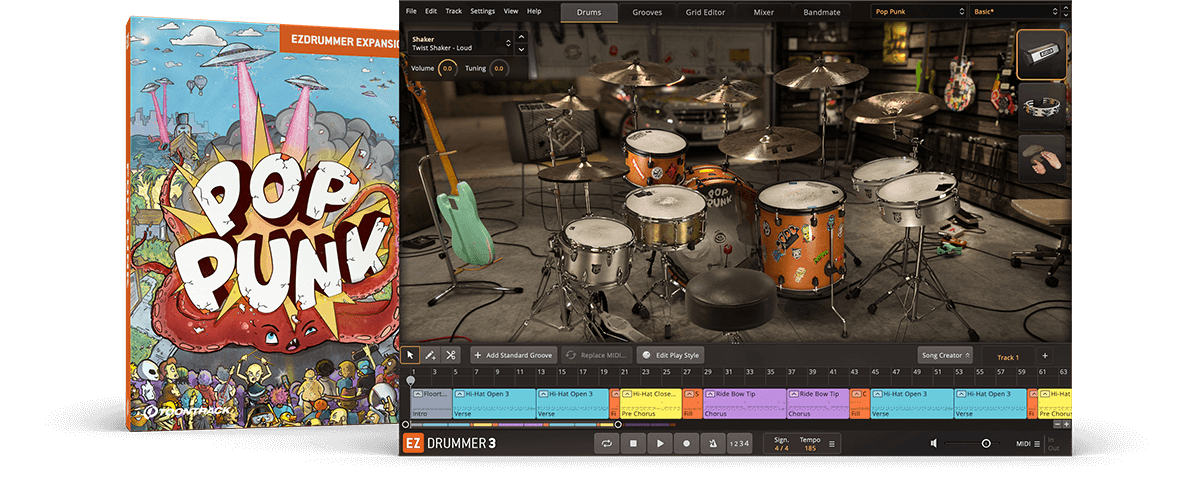
Task: Add a new track with plus button
Action: pos(1044,355)
